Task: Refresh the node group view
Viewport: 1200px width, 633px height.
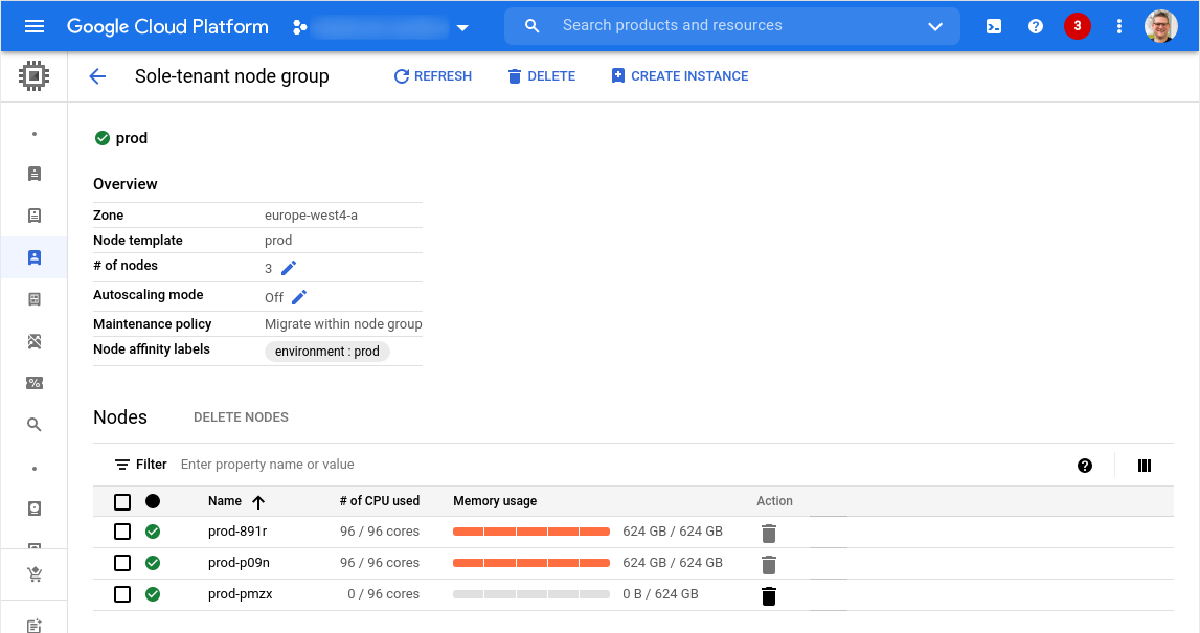Action: click(432, 76)
